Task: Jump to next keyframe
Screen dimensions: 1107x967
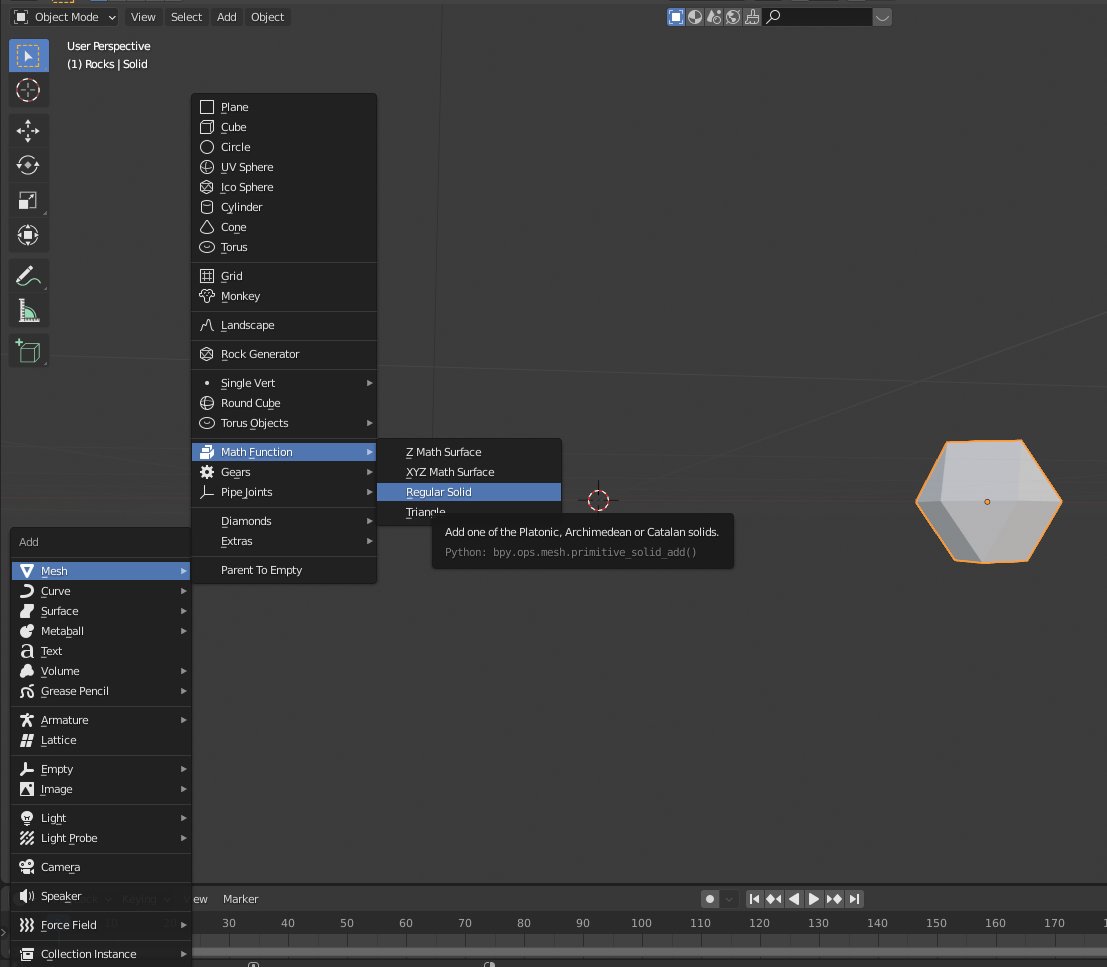Action: [834, 899]
